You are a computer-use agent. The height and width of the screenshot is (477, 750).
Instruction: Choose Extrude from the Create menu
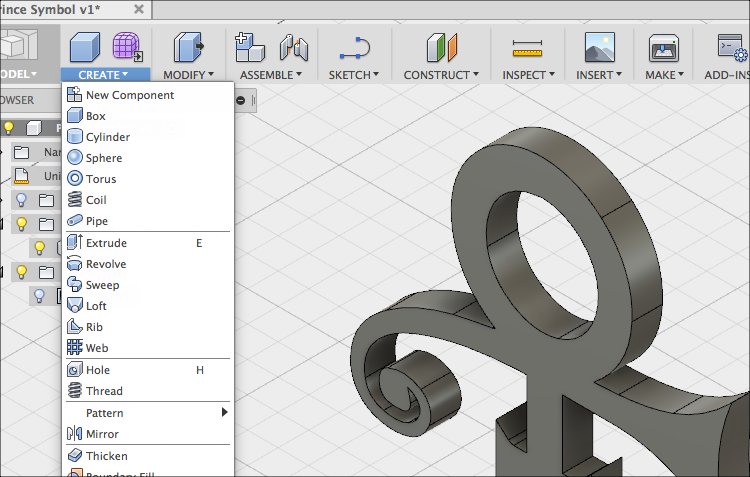(x=106, y=243)
